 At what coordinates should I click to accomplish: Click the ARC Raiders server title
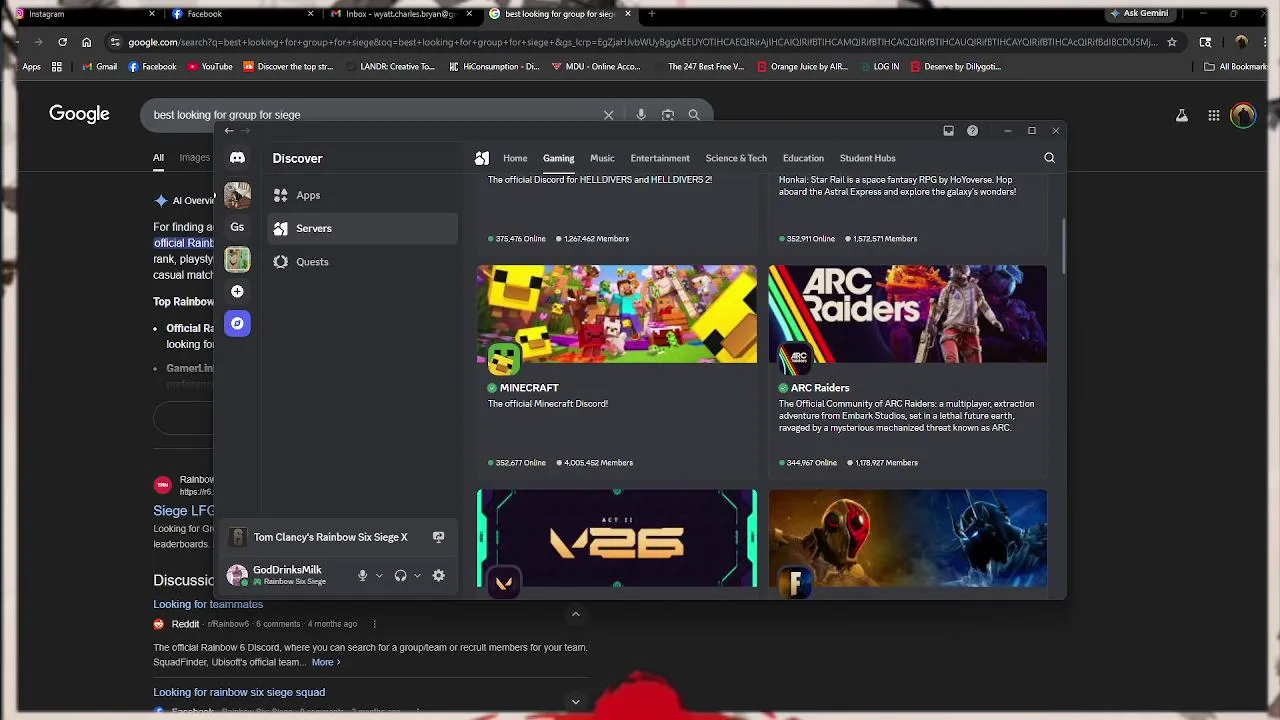click(x=820, y=388)
